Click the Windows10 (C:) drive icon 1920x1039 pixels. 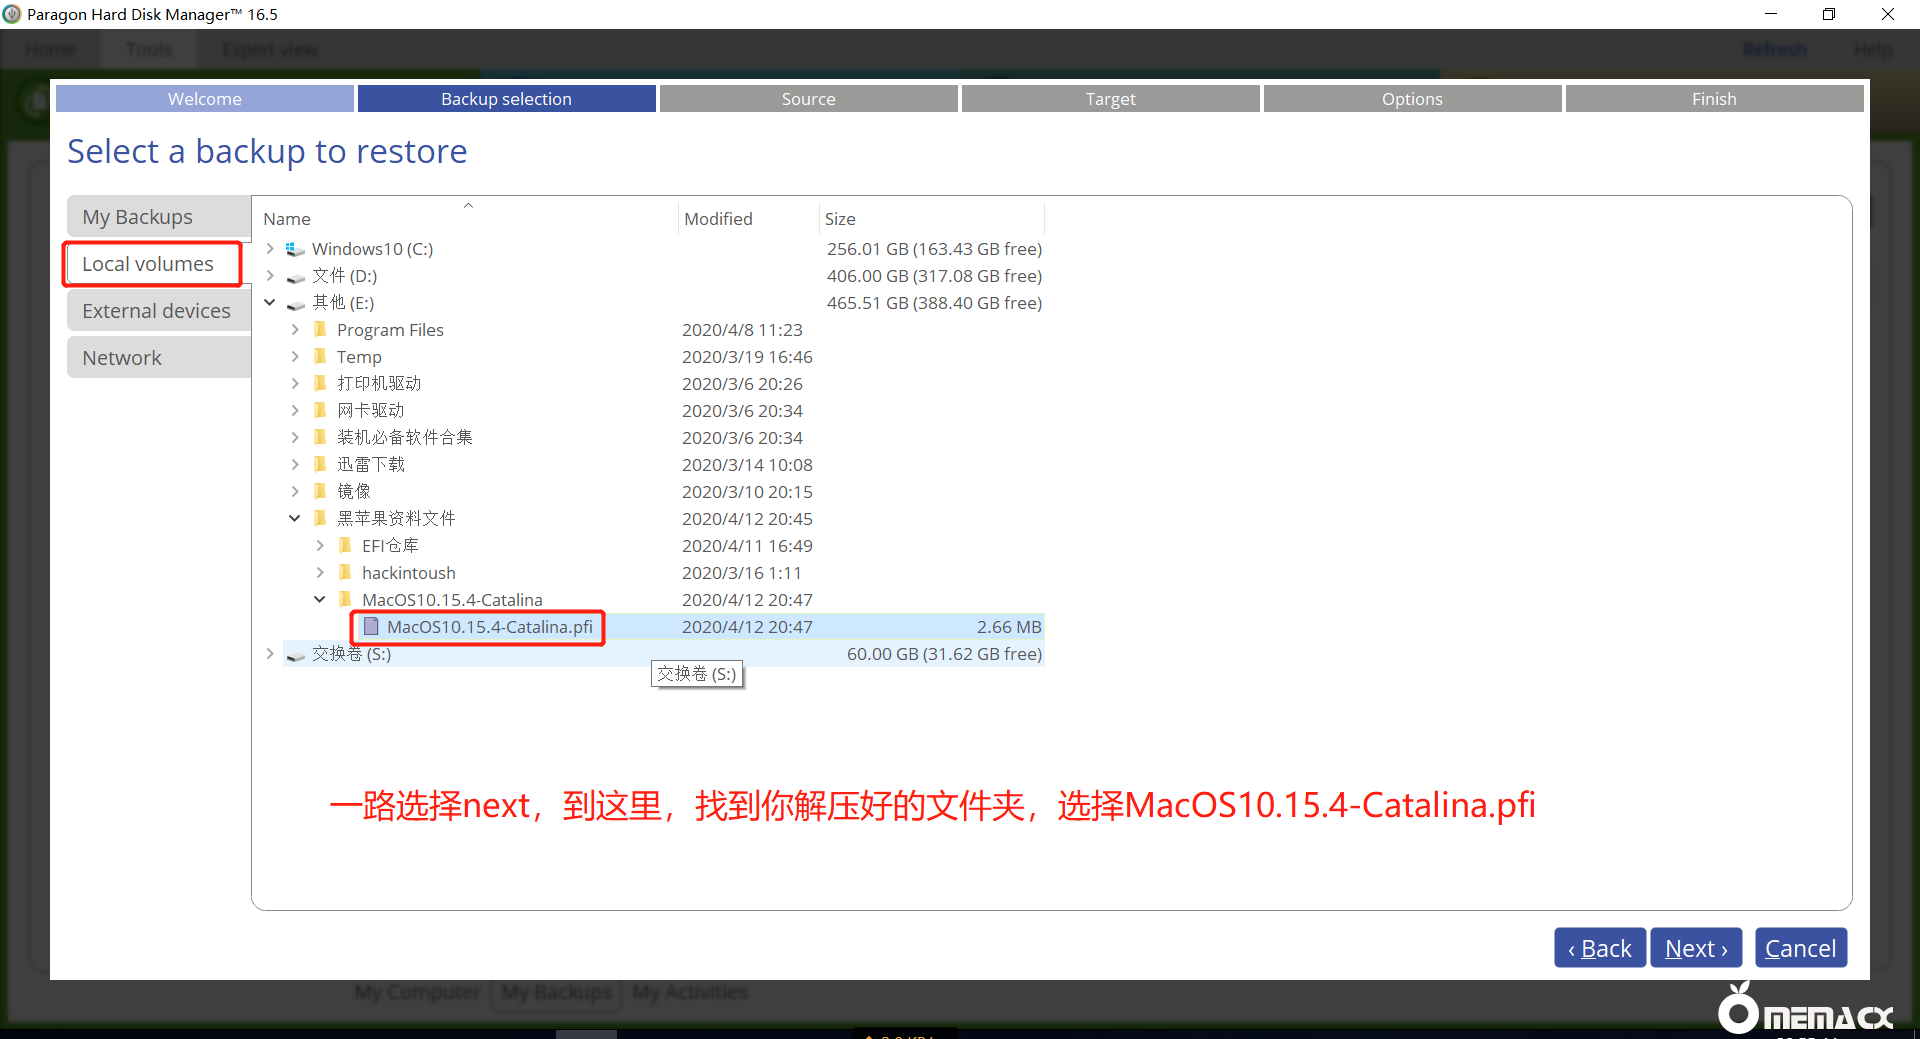point(295,249)
